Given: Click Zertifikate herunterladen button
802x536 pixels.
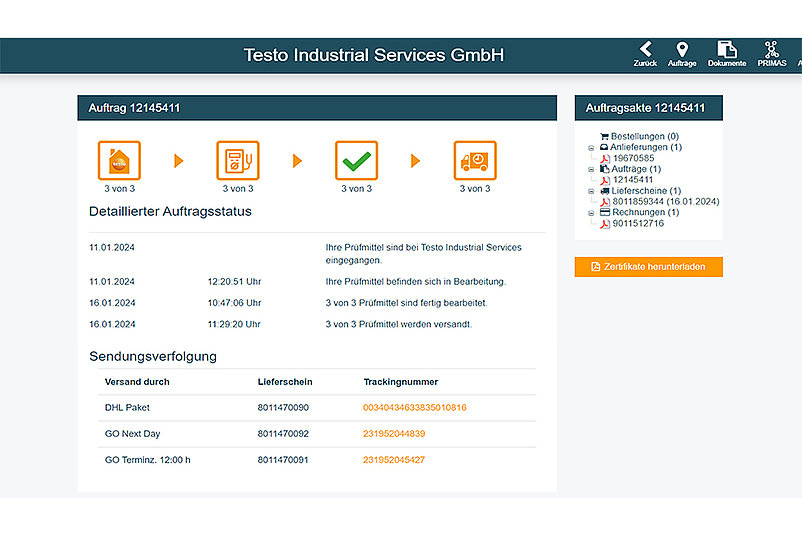Looking at the screenshot, I should pos(649,267).
